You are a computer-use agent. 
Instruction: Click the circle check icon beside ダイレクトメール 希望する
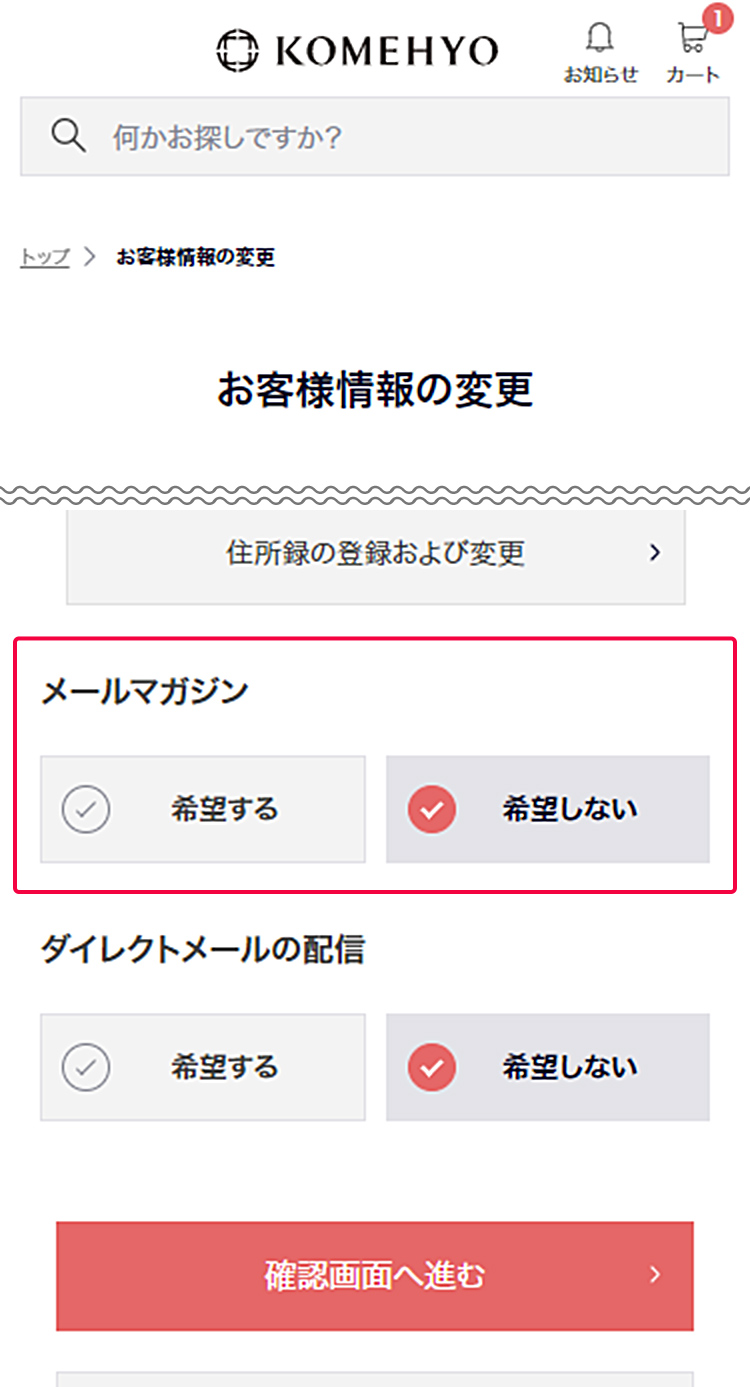pos(87,1067)
